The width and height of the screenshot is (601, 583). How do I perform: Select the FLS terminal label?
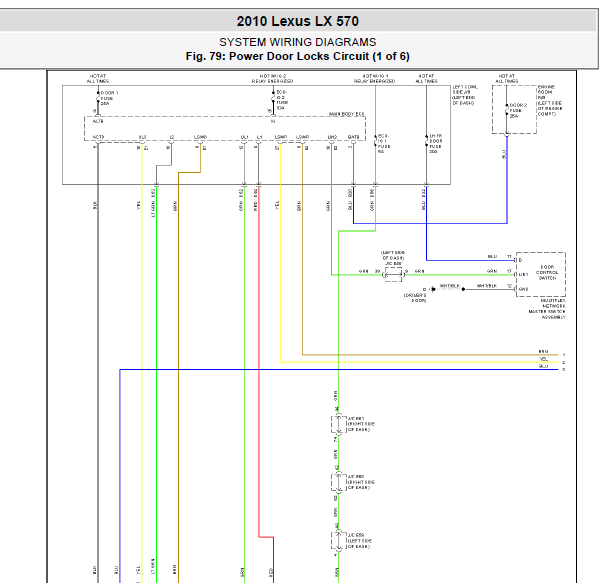[x=142, y=137]
